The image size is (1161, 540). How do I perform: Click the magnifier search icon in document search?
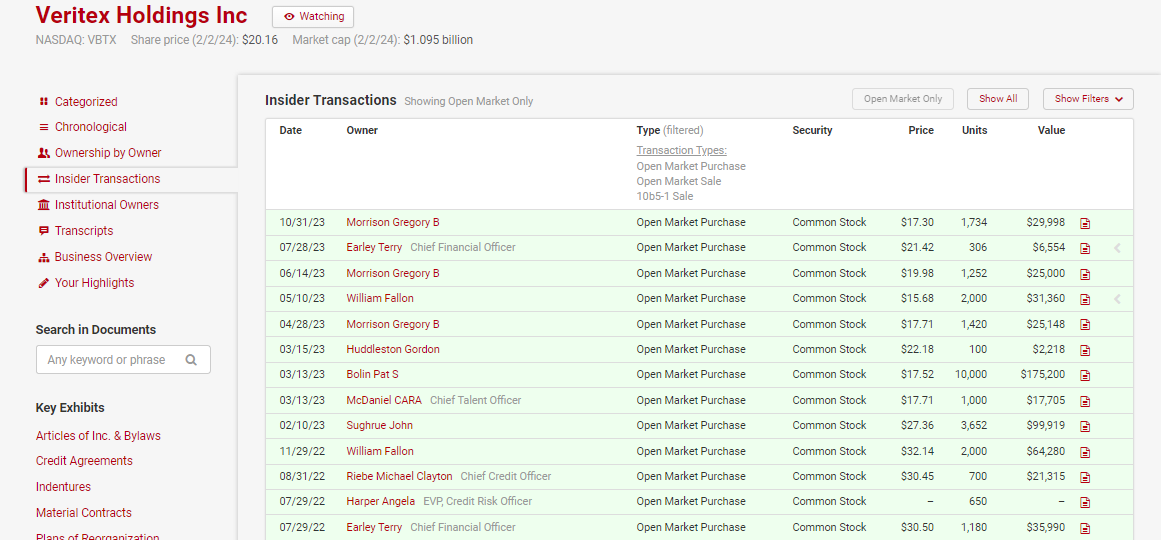(x=191, y=360)
